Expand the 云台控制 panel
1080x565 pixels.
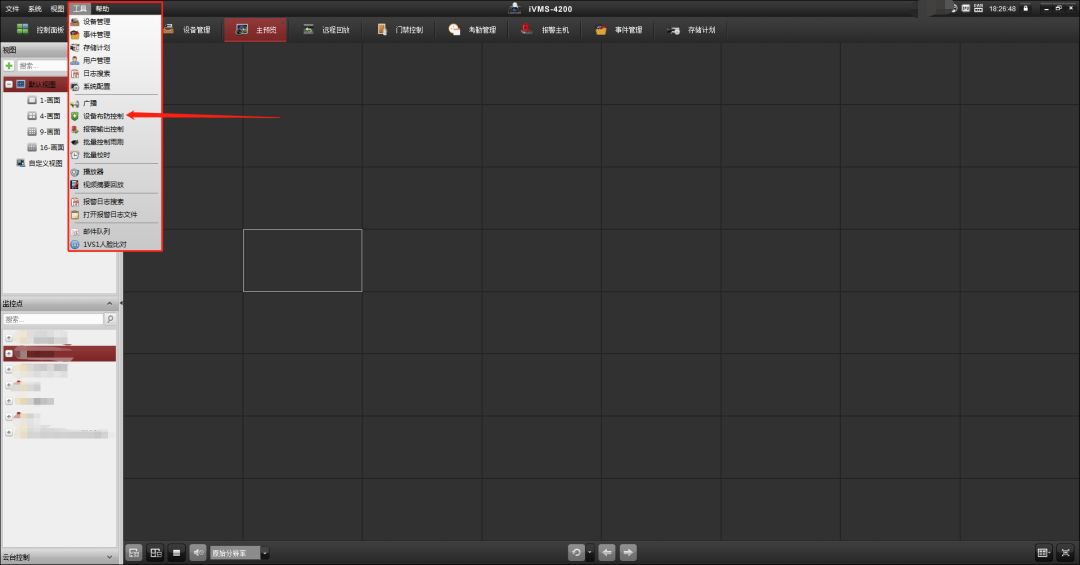pos(109,557)
